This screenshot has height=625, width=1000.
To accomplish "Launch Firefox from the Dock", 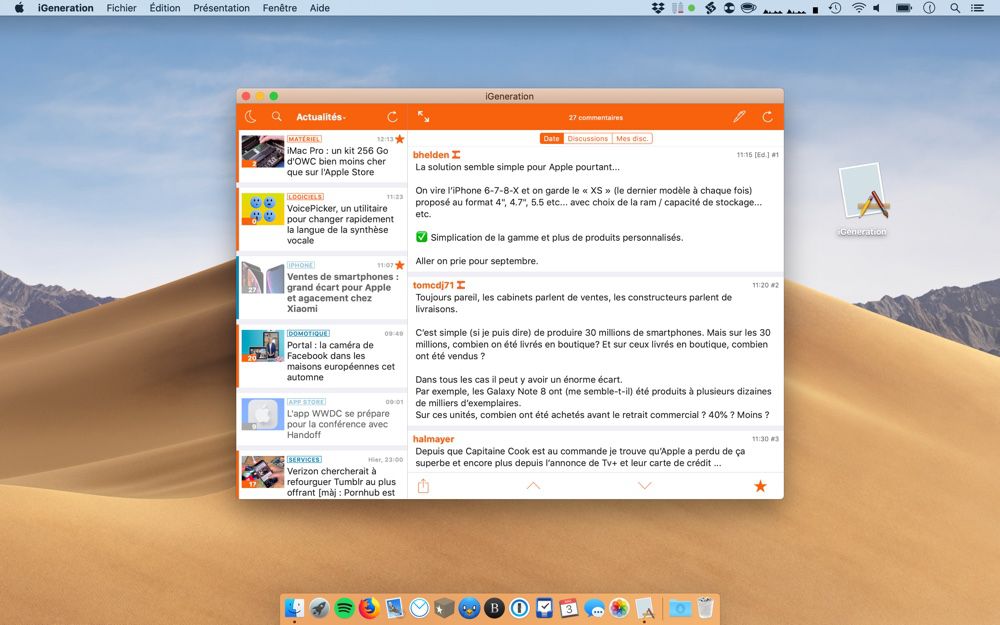I will pyautogui.click(x=369, y=608).
